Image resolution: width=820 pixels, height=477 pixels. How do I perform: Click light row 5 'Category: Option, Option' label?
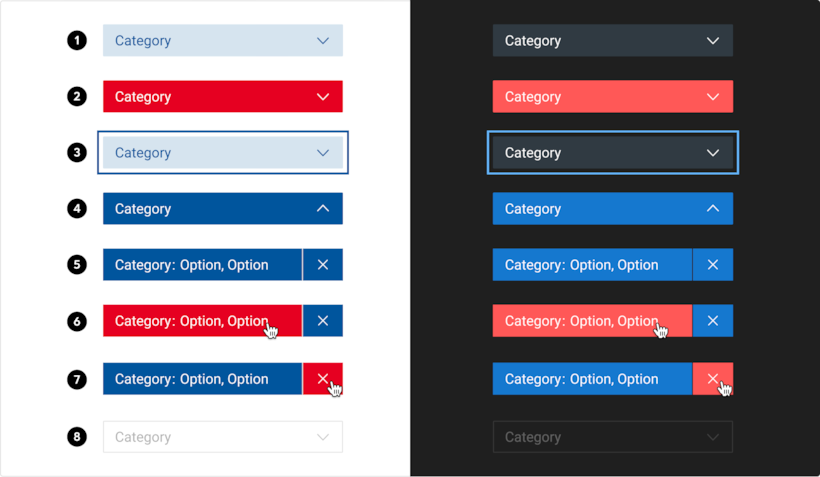coord(192,265)
